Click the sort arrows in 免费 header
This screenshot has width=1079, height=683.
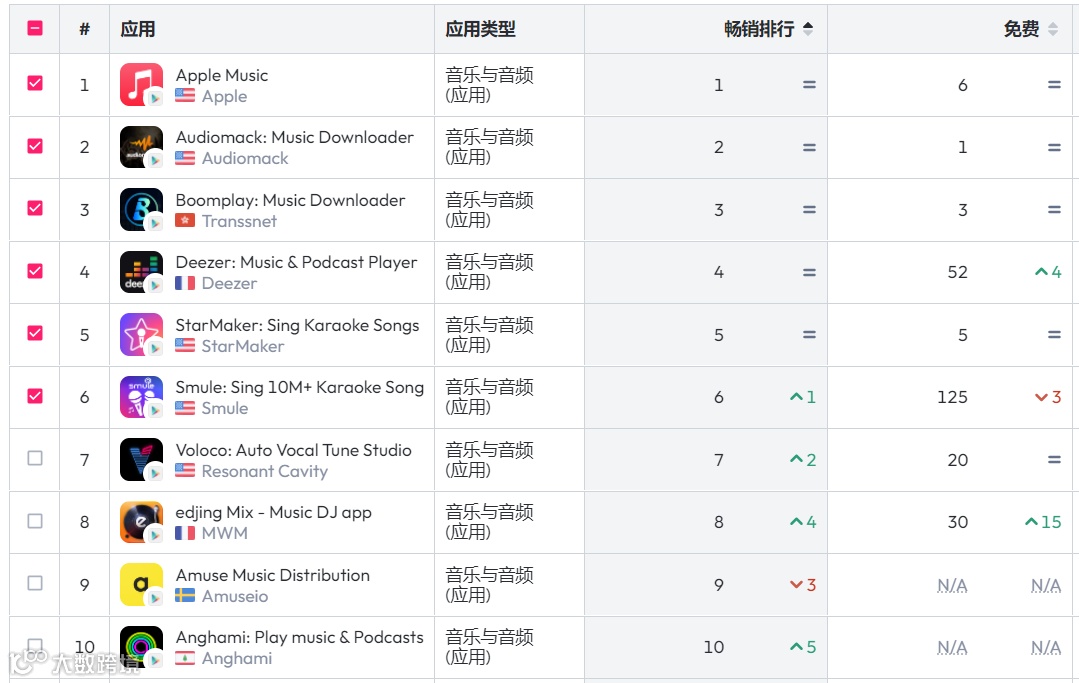(x=1052, y=29)
